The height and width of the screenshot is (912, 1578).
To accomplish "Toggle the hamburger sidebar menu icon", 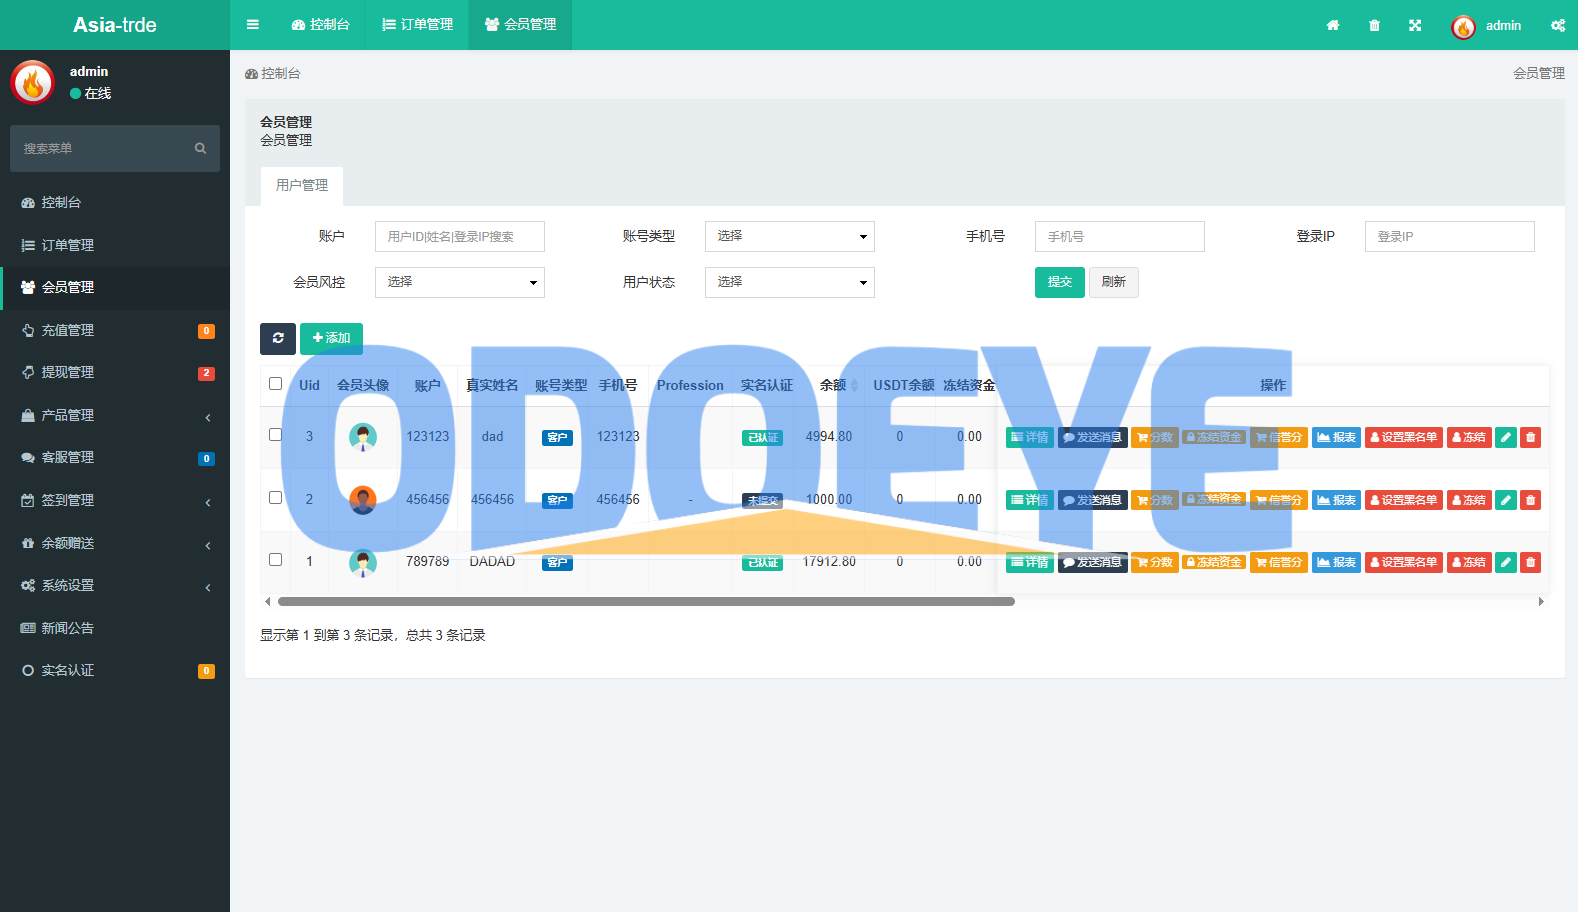I will pos(253,25).
